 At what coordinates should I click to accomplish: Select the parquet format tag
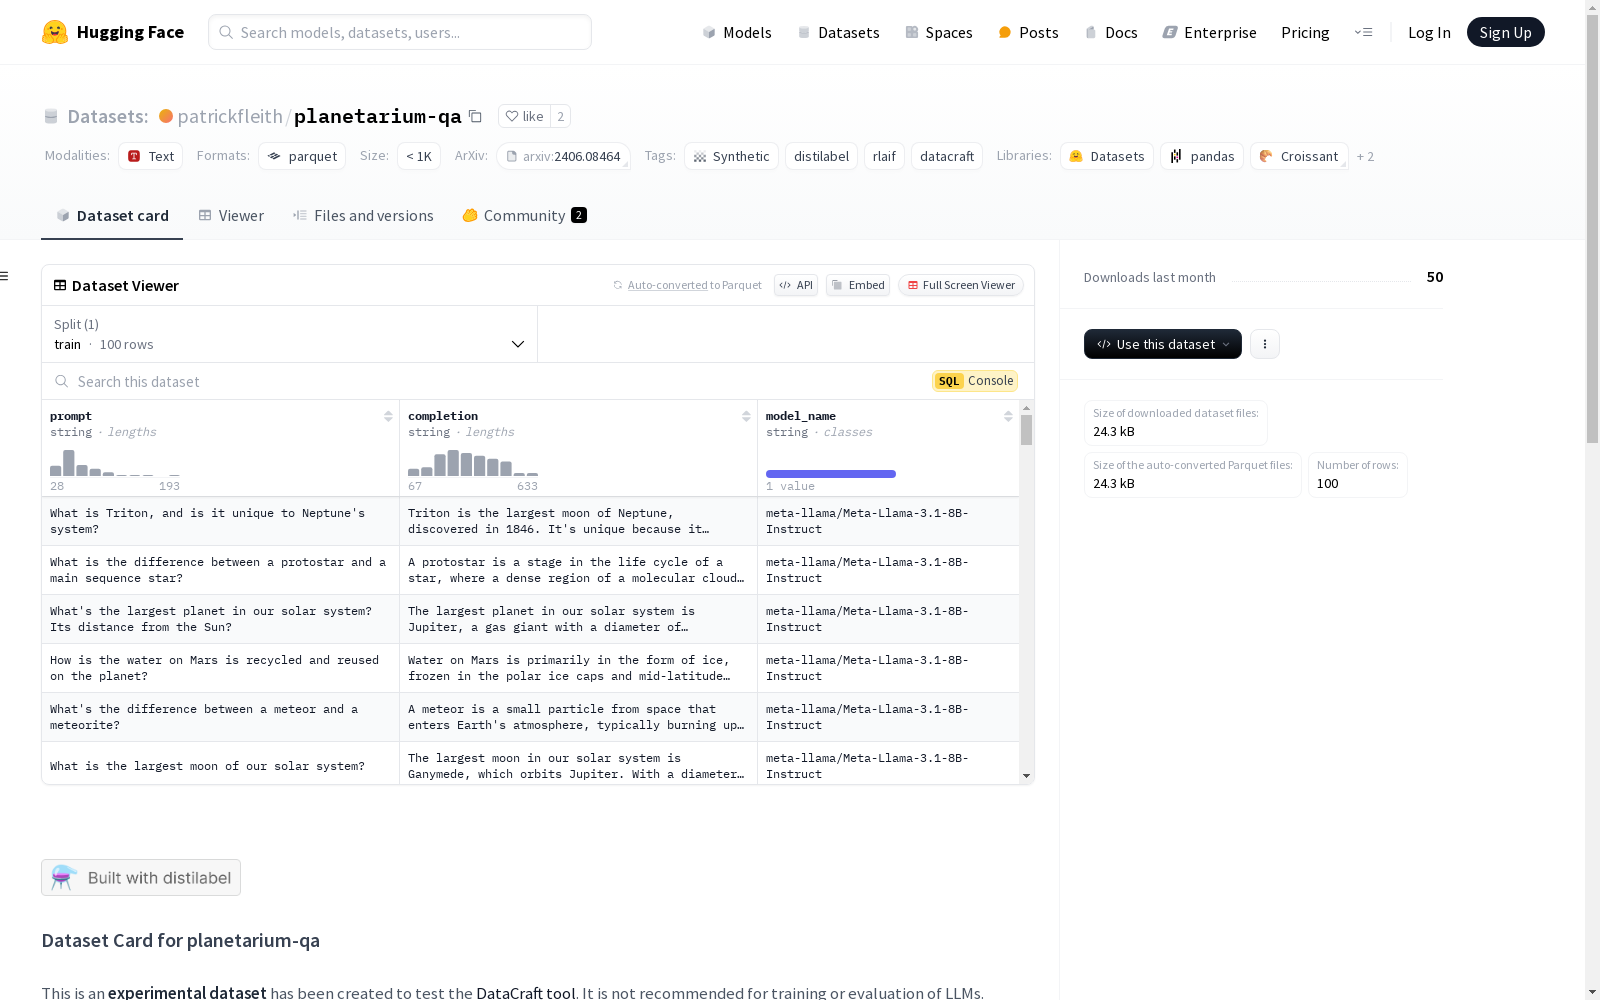point(302,156)
